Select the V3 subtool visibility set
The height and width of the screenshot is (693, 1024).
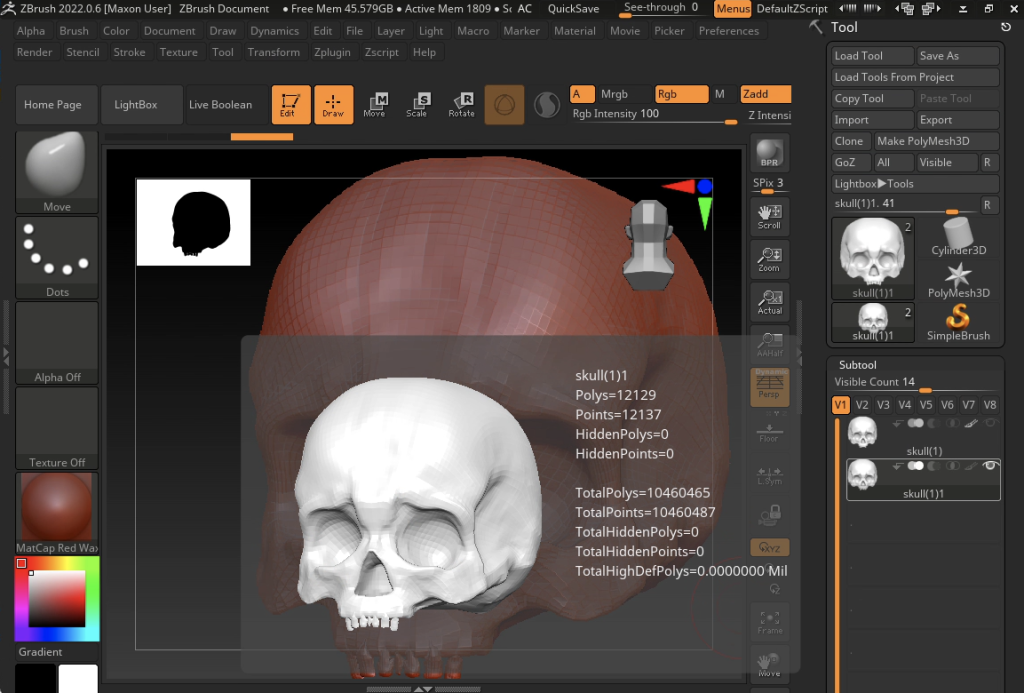click(x=883, y=405)
